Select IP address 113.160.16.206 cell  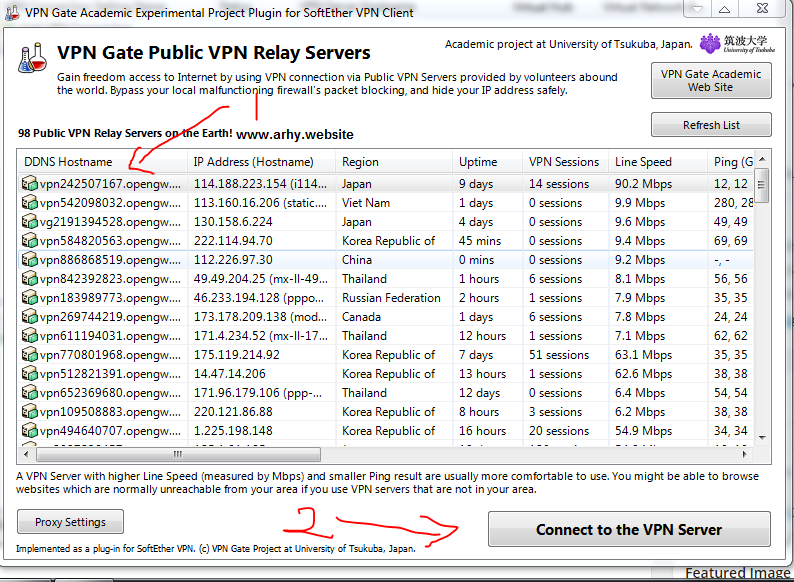click(x=261, y=203)
